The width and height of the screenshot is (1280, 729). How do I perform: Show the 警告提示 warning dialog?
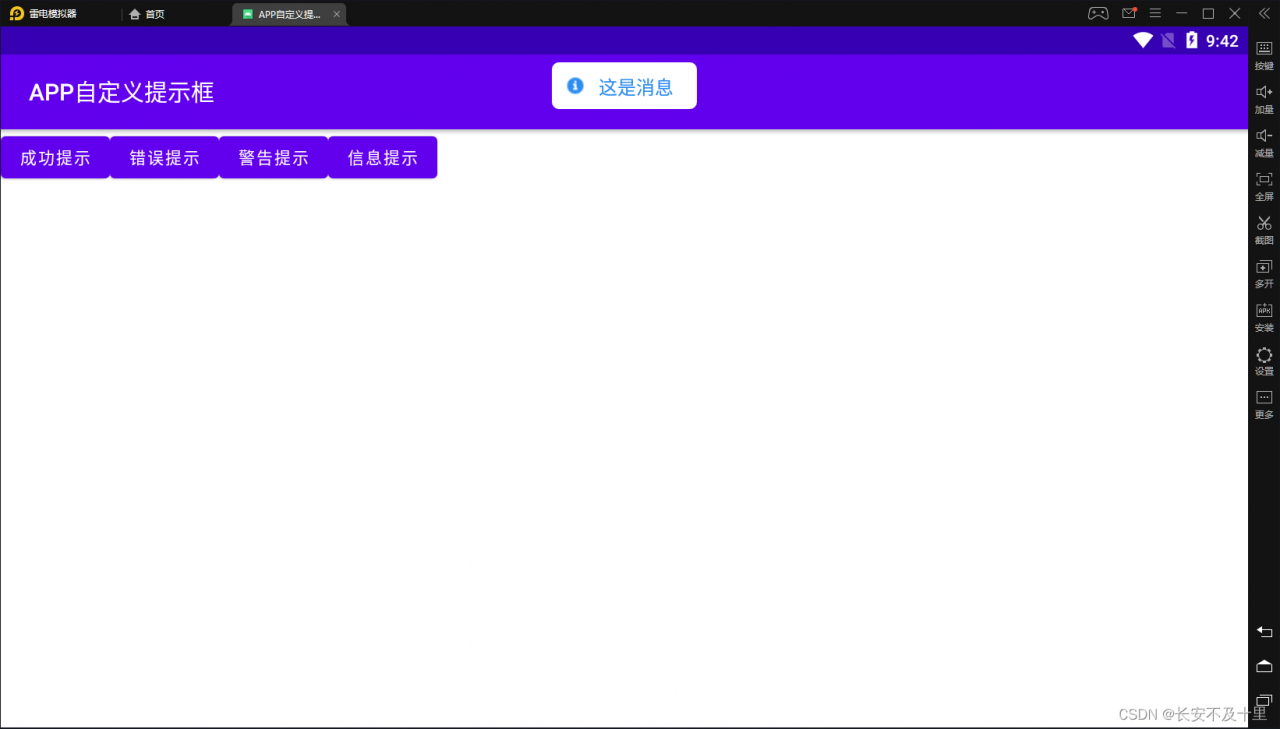click(273, 157)
